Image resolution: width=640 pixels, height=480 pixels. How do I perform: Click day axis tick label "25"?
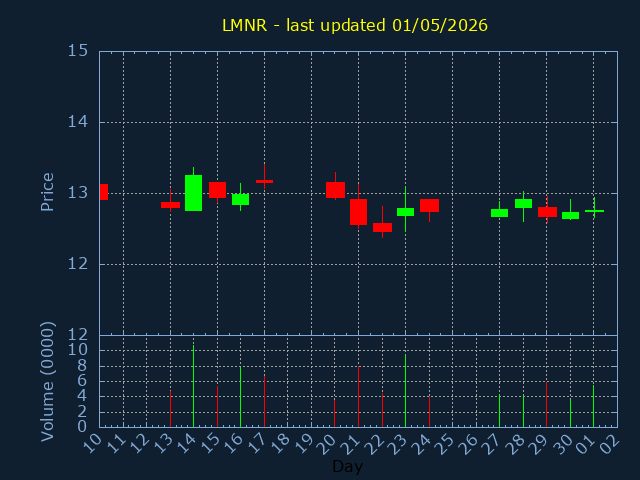point(445,443)
